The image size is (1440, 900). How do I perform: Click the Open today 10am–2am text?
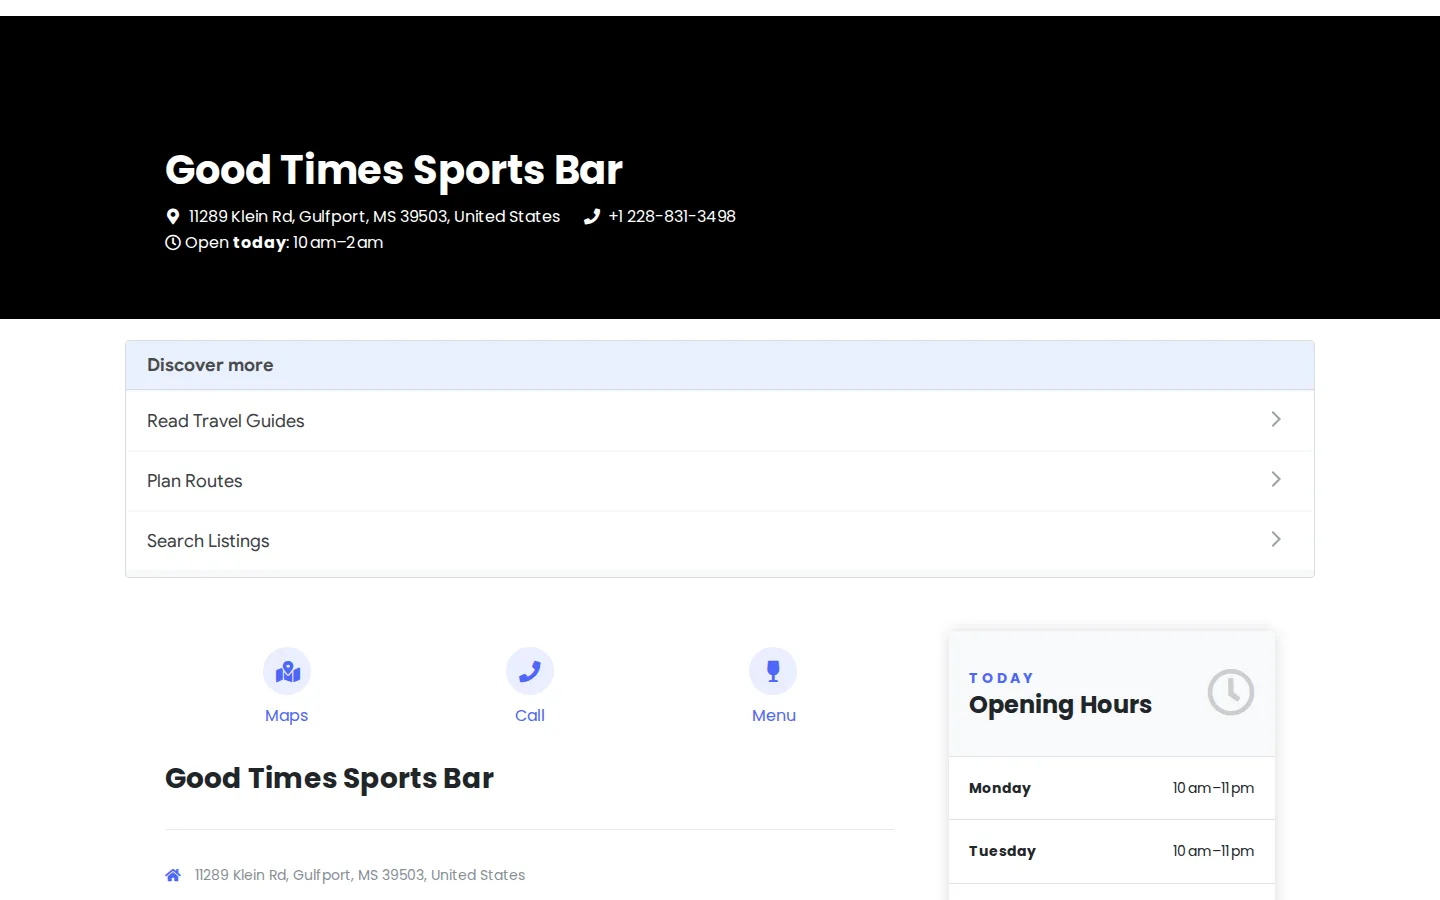tap(284, 242)
